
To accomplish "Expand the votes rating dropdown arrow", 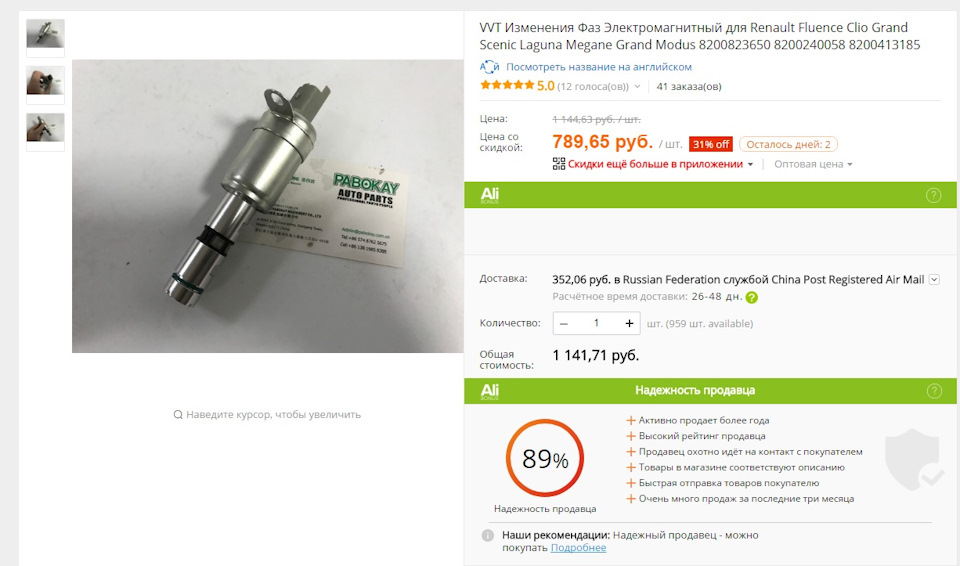I will (637, 86).
